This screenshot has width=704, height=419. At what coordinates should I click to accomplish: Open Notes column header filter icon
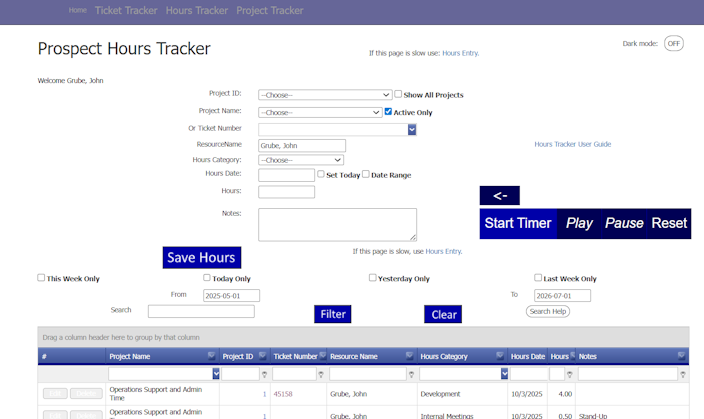tap(681, 356)
